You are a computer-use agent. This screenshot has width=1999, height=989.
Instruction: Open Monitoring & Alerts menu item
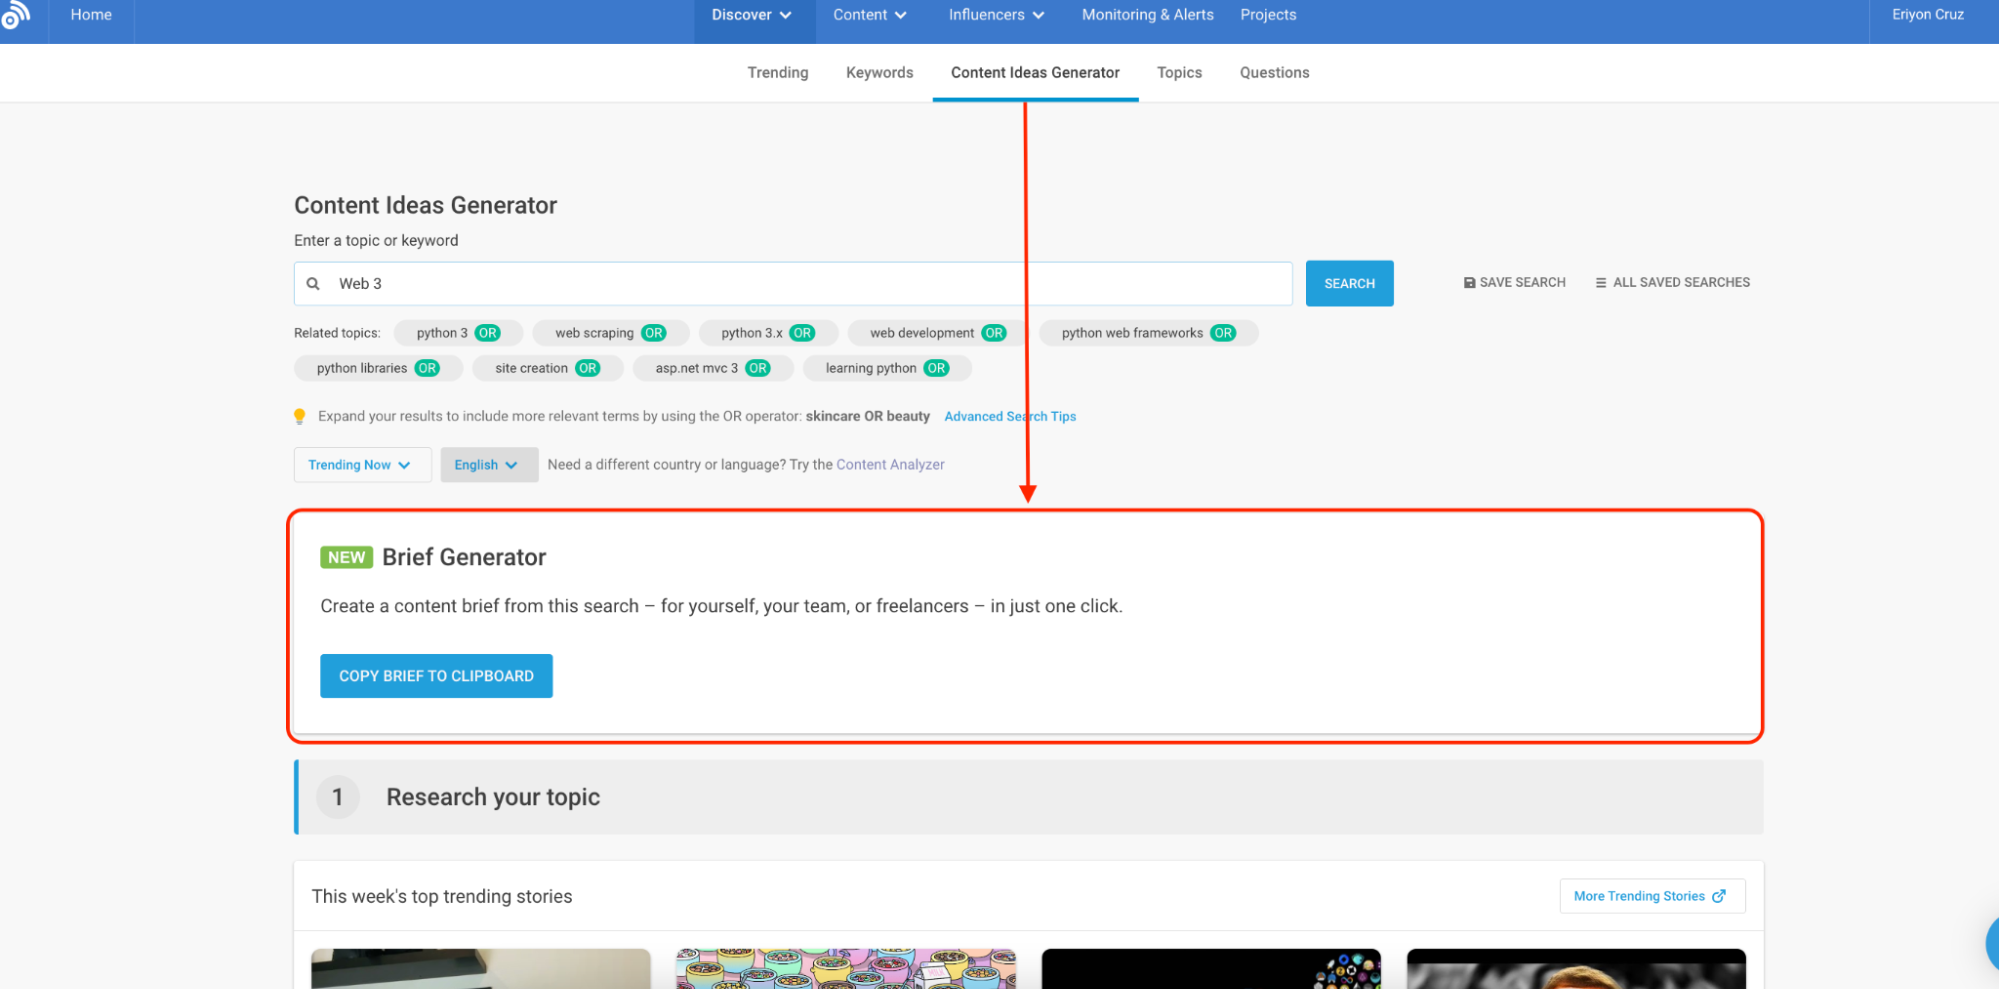click(x=1148, y=15)
